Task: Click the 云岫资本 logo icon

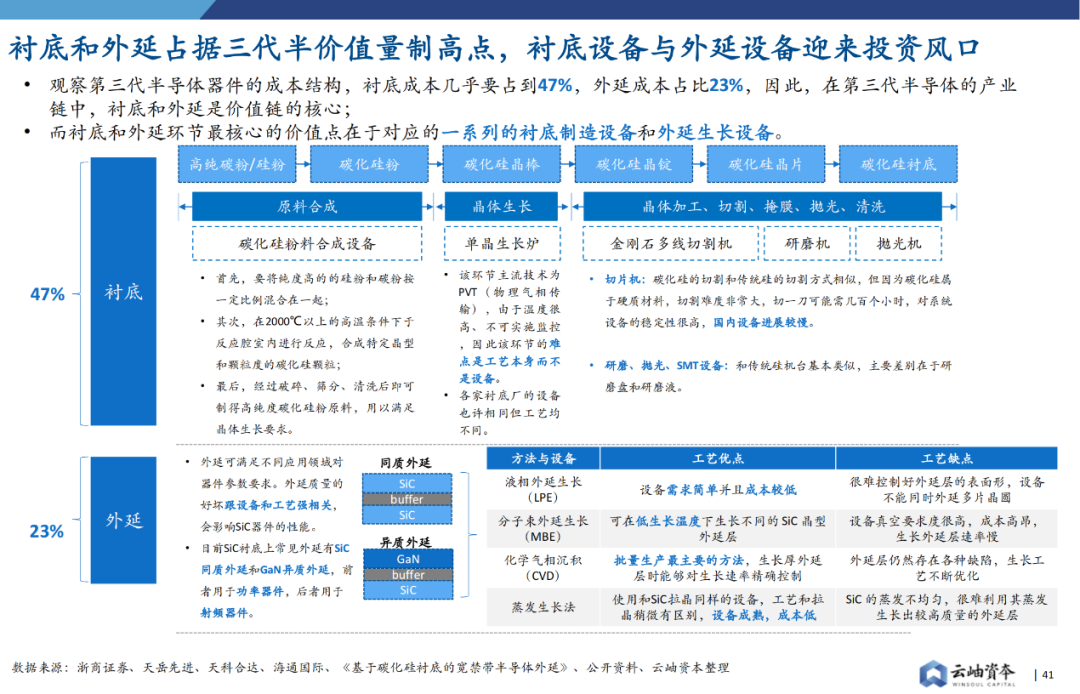Action: [x=933, y=673]
